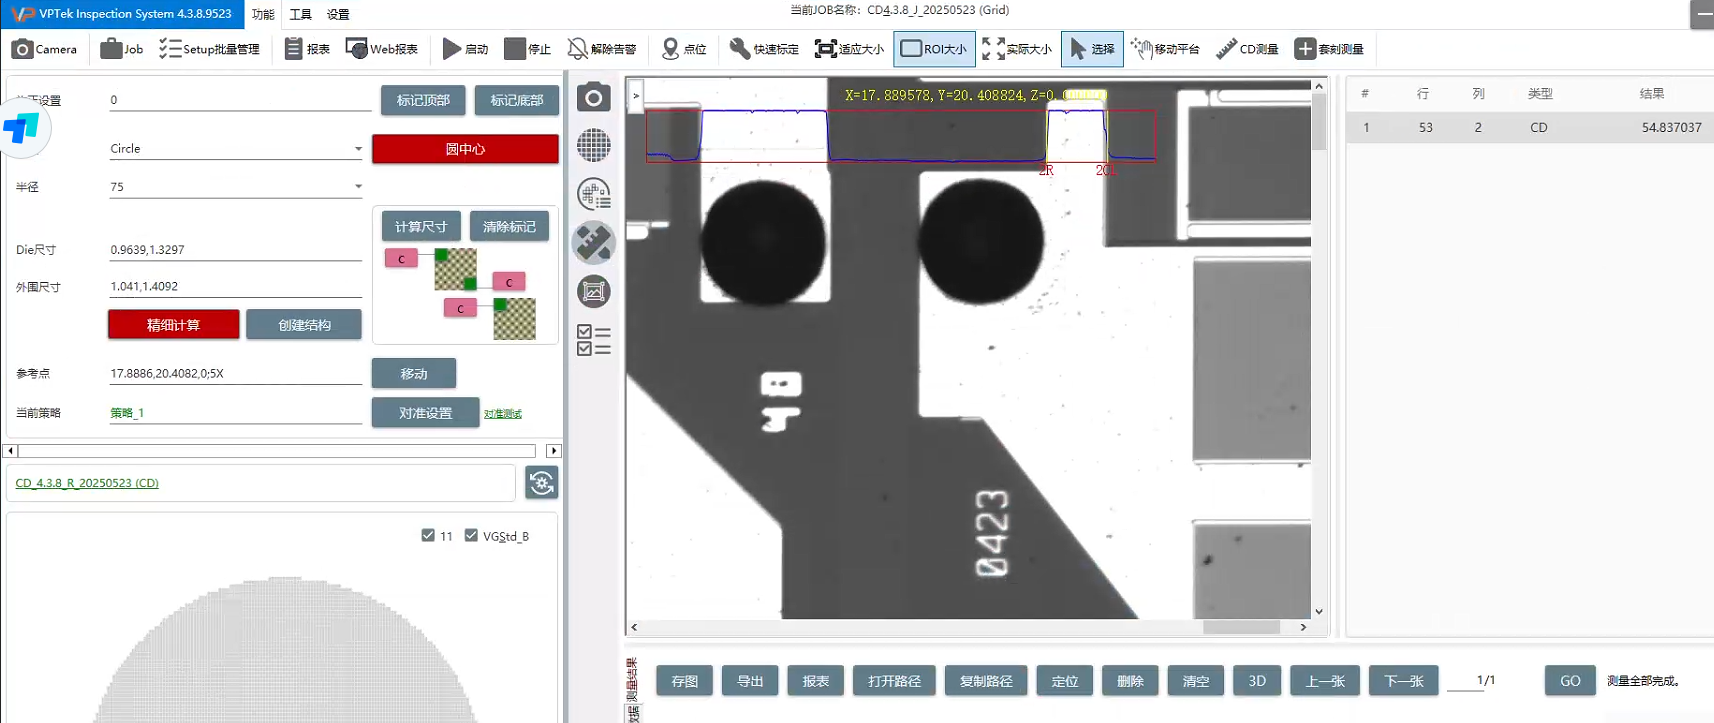Click the top pink C marker box
Screen dimensions: 1714x723
pyautogui.click(x=401, y=259)
